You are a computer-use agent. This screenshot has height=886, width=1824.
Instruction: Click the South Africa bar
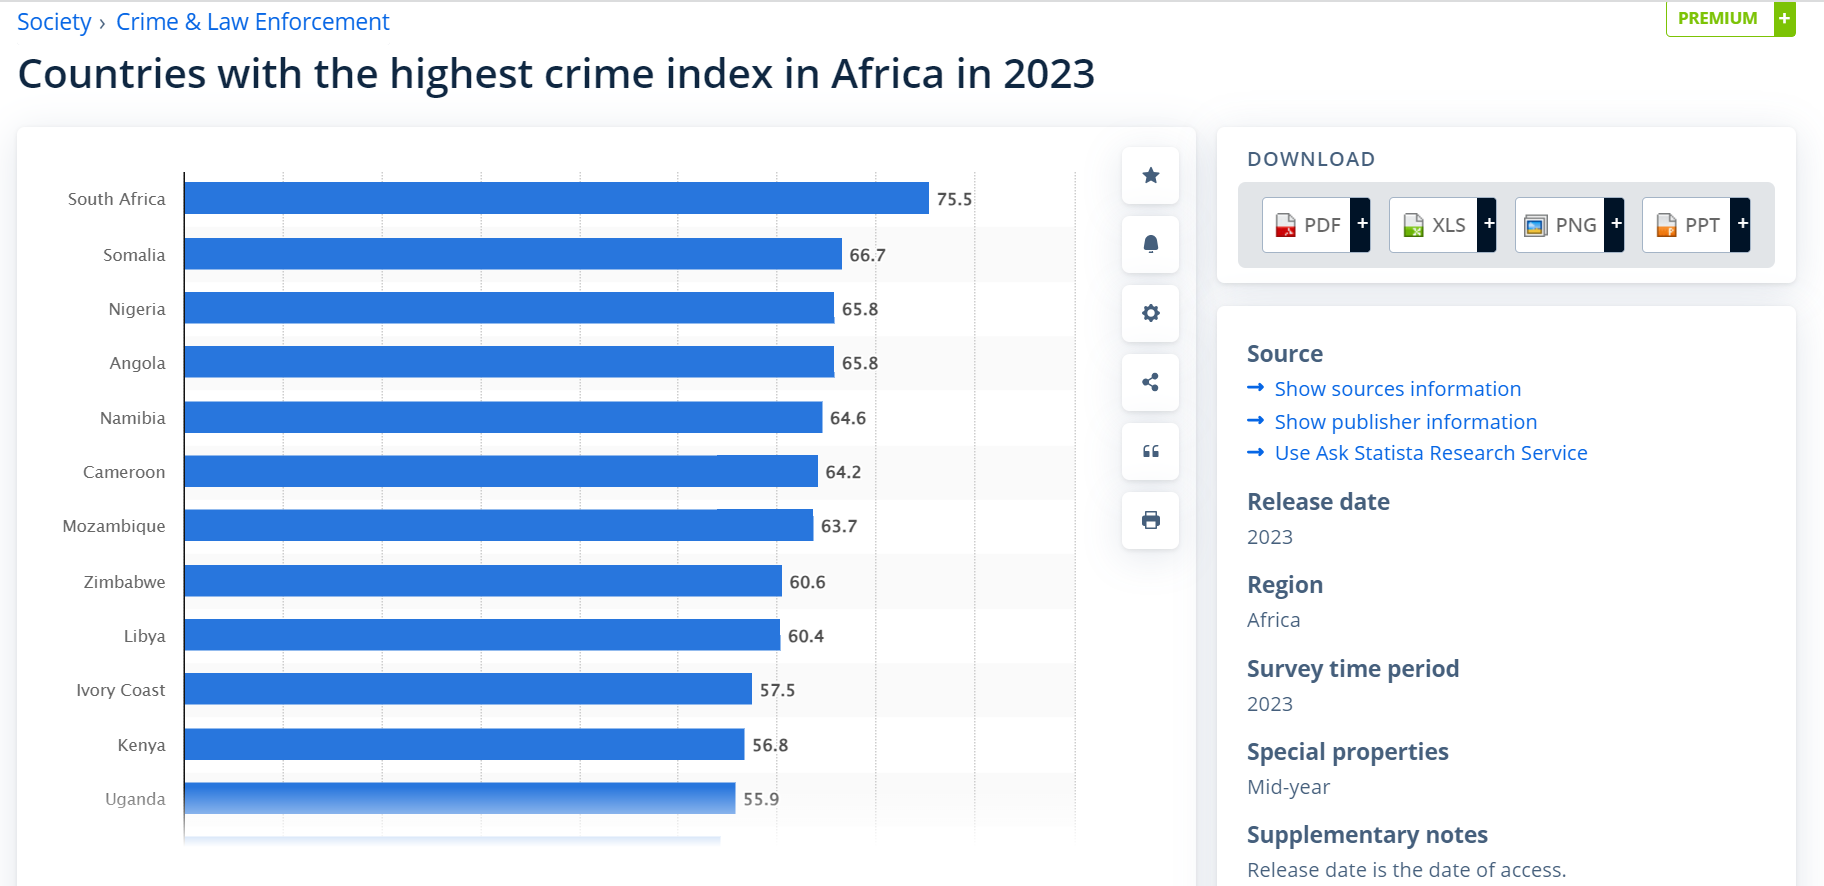[x=556, y=198]
